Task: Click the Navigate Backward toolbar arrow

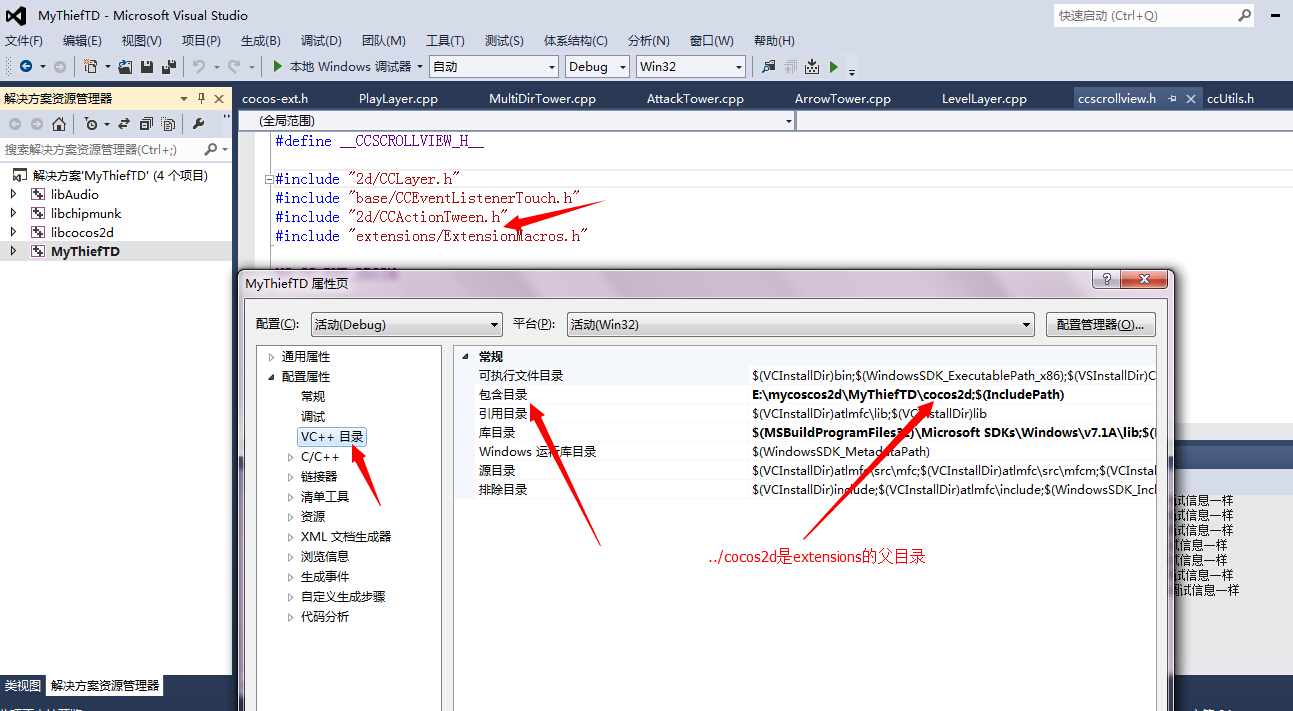Action: pos(25,66)
